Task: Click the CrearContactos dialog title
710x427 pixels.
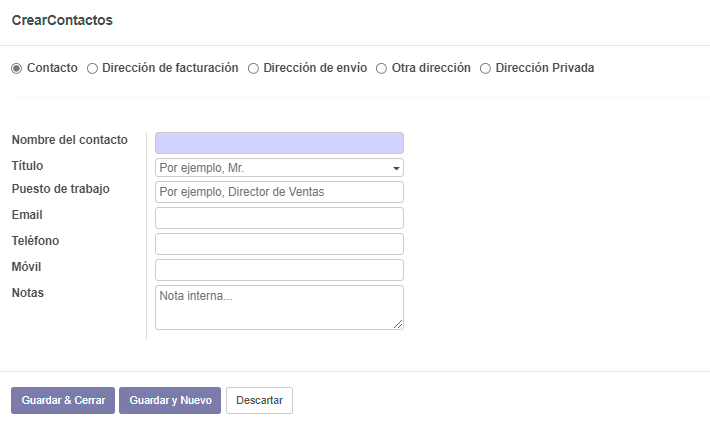Action: click(x=62, y=20)
